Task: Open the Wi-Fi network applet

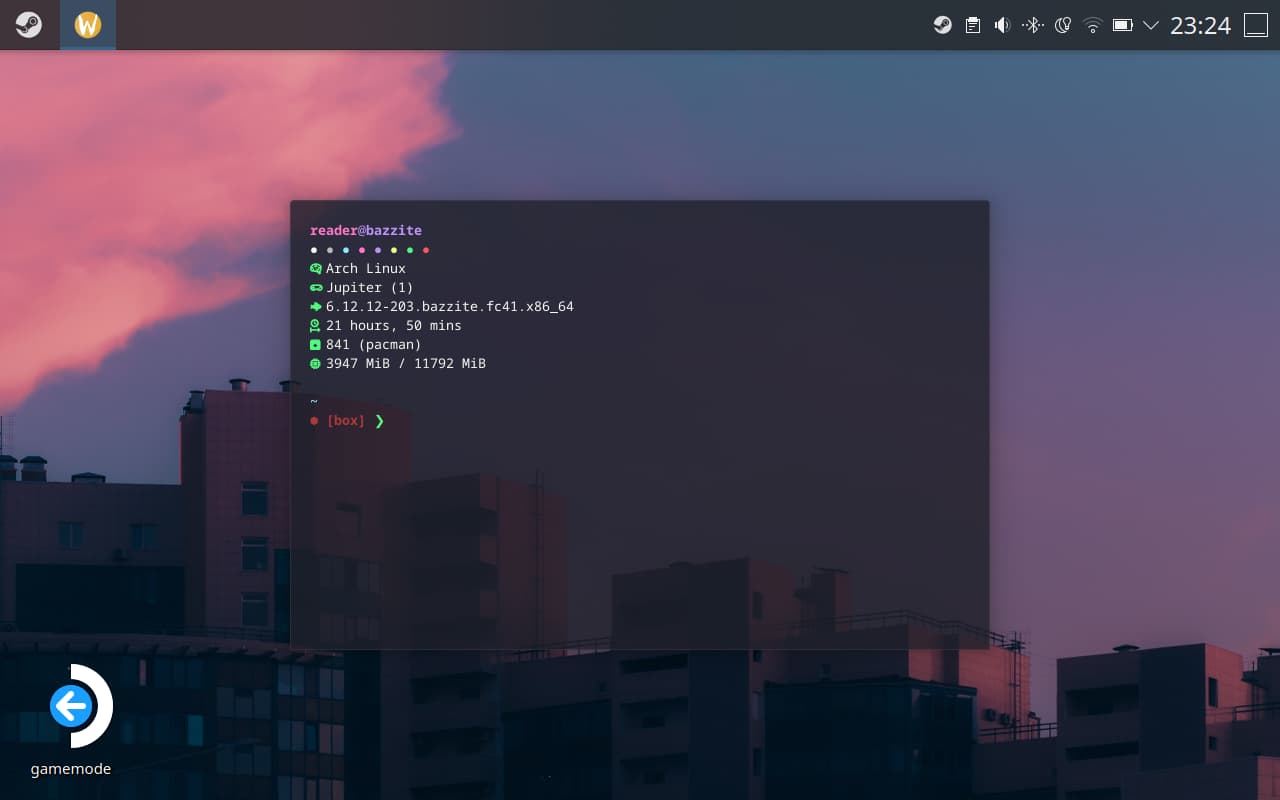Action: (x=1093, y=25)
